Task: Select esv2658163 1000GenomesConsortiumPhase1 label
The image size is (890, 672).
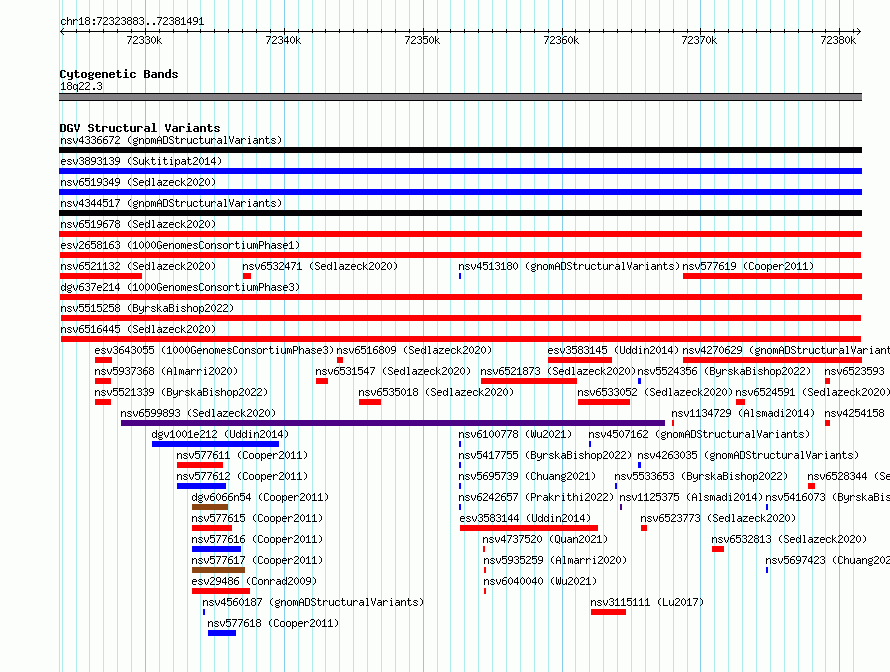Action: coord(180,245)
